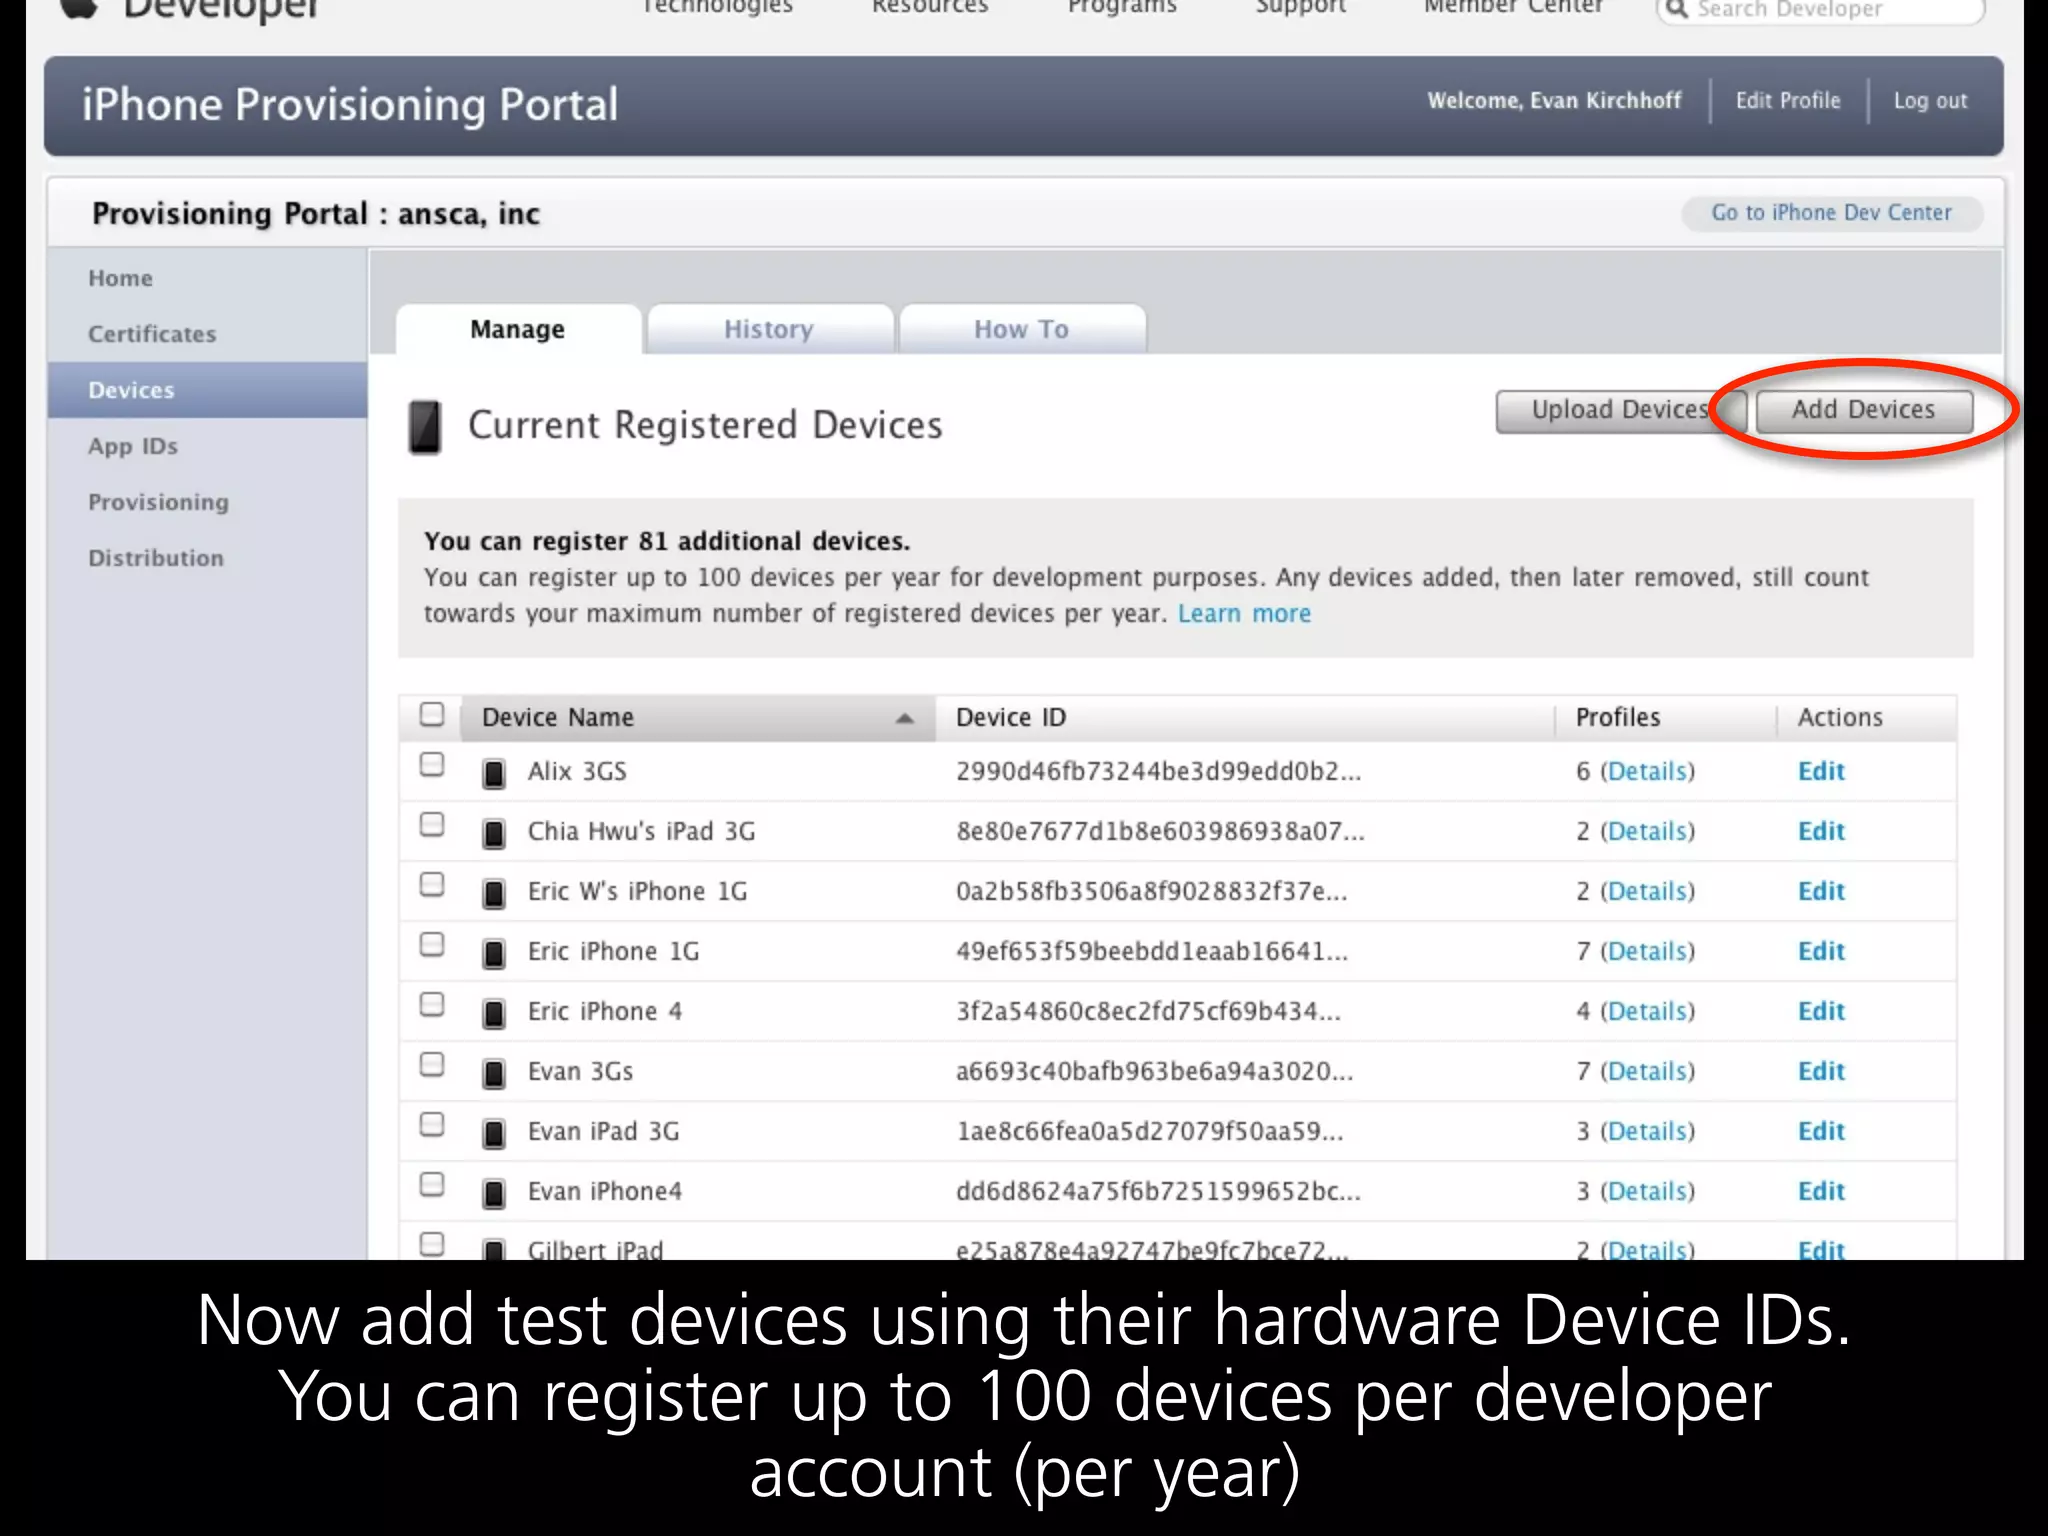
Task: Go to Home in sidebar
Action: (121, 278)
